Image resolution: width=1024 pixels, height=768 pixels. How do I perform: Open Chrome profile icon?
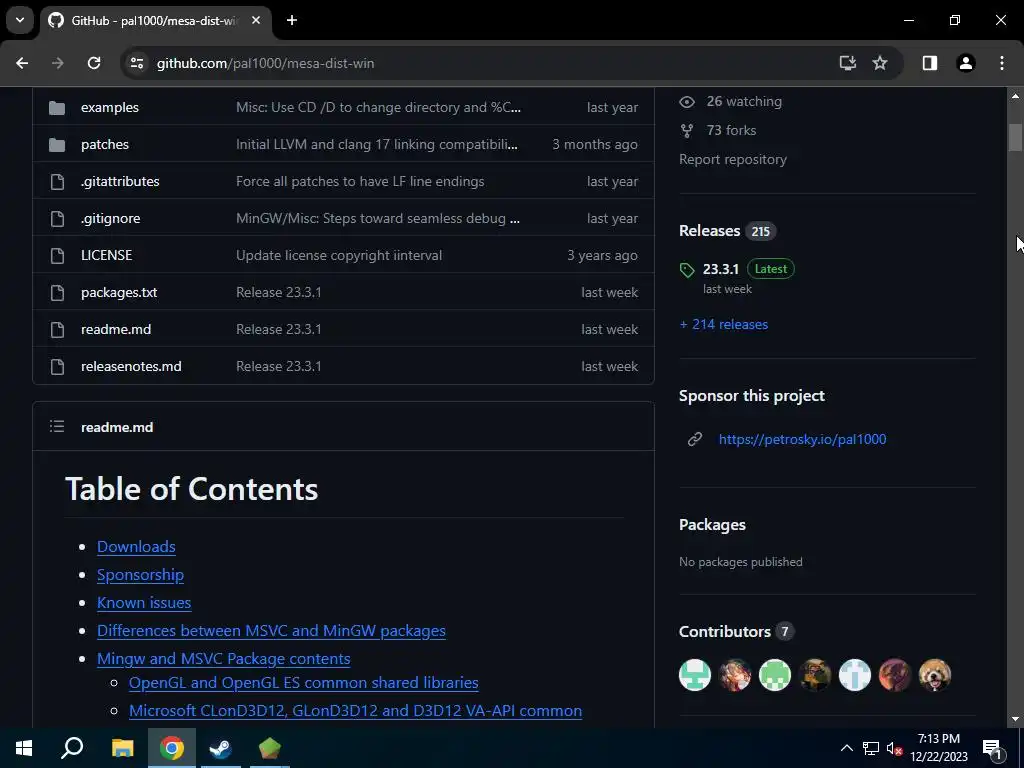point(966,63)
